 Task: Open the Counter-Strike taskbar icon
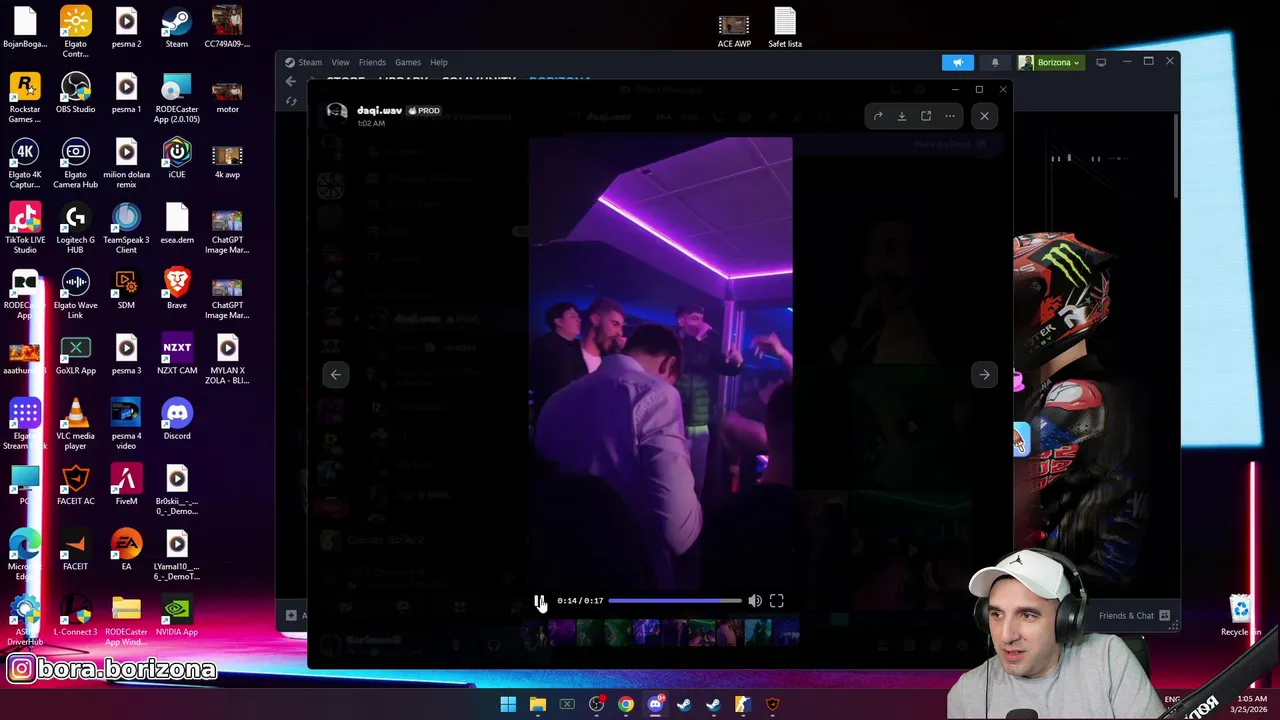pos(742,704)
